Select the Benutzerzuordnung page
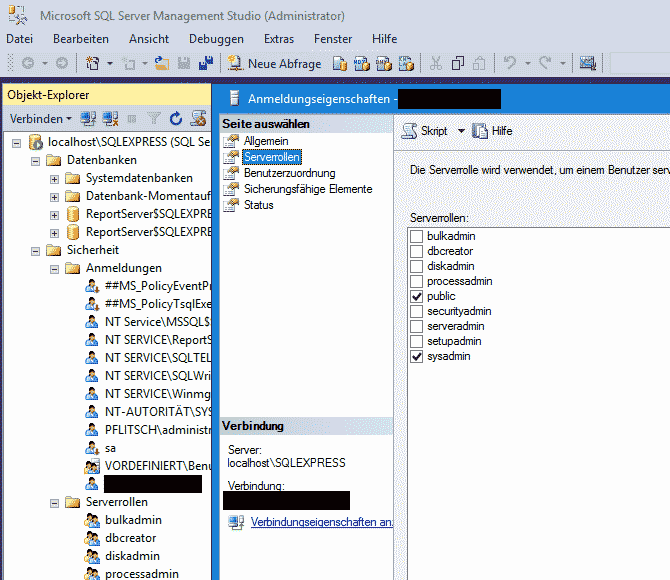 (x=290, y=173)
